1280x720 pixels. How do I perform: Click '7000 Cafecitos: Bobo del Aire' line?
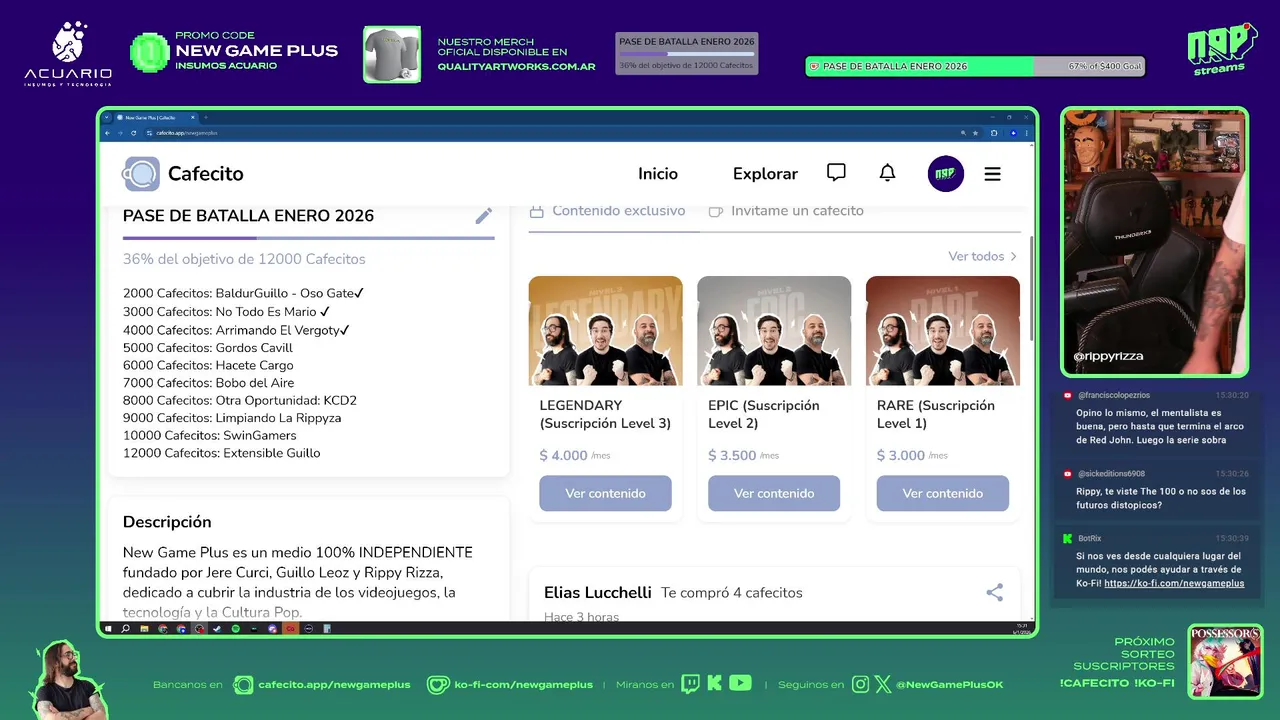click(209, 383)
